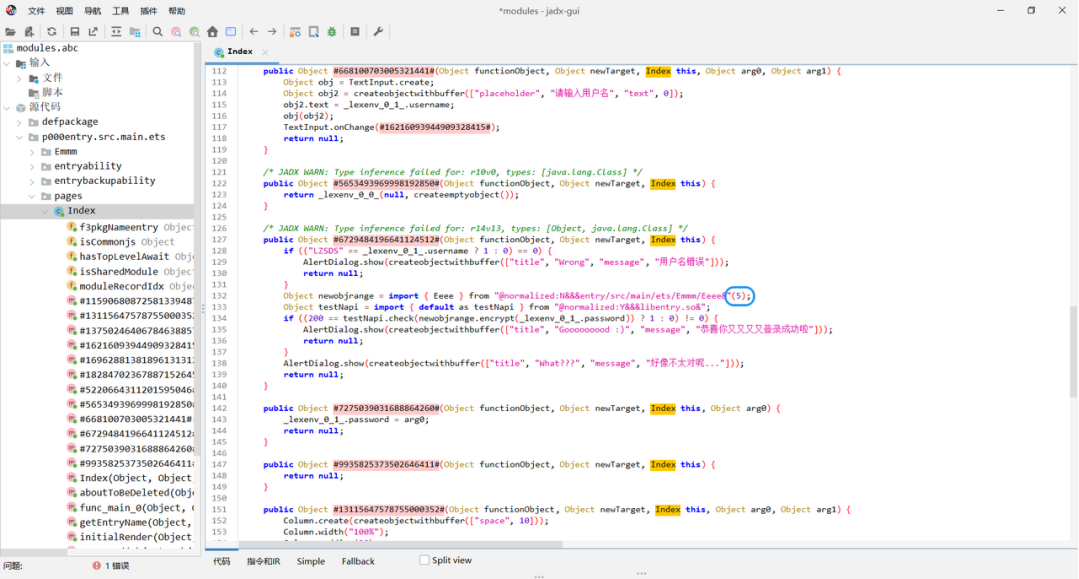Go to main activity home icon

pos(213,32)
